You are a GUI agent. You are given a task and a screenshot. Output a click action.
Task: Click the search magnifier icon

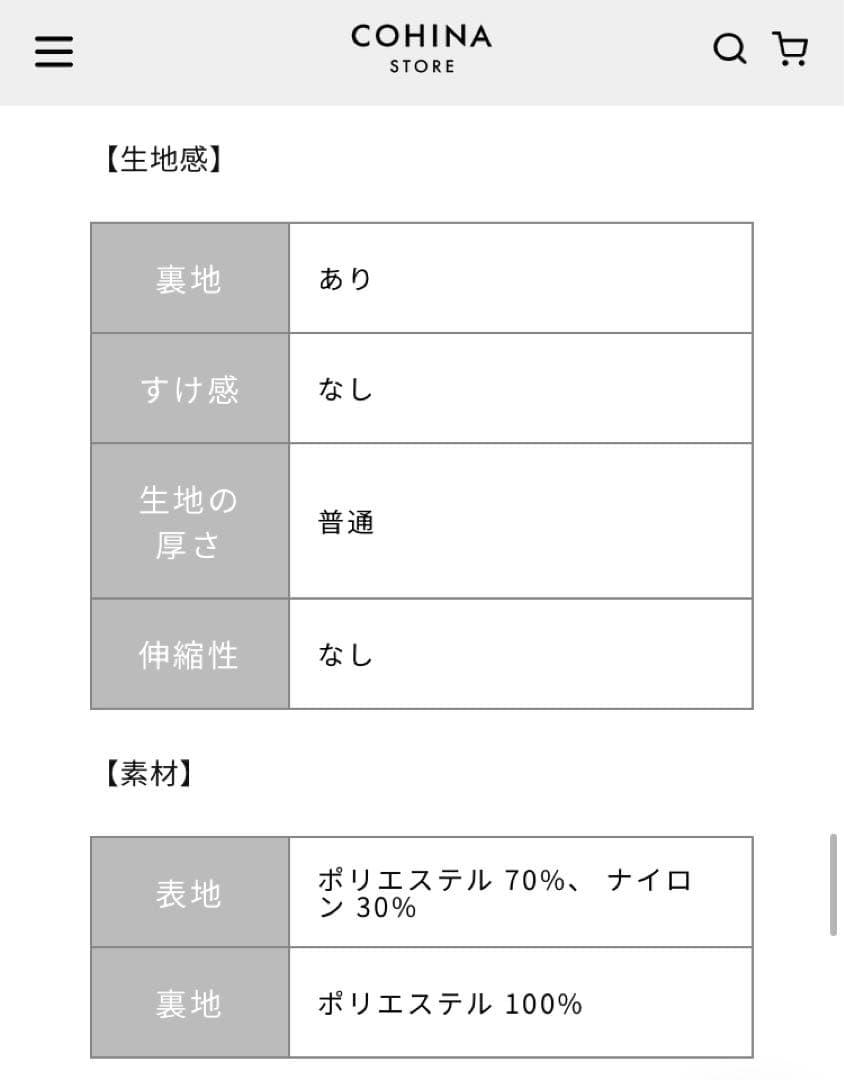[729, 48]
